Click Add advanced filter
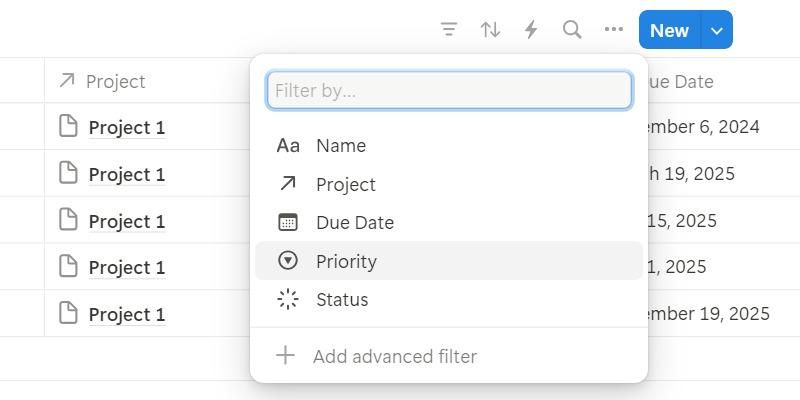The image size is (800, 400). pos(395,357)
